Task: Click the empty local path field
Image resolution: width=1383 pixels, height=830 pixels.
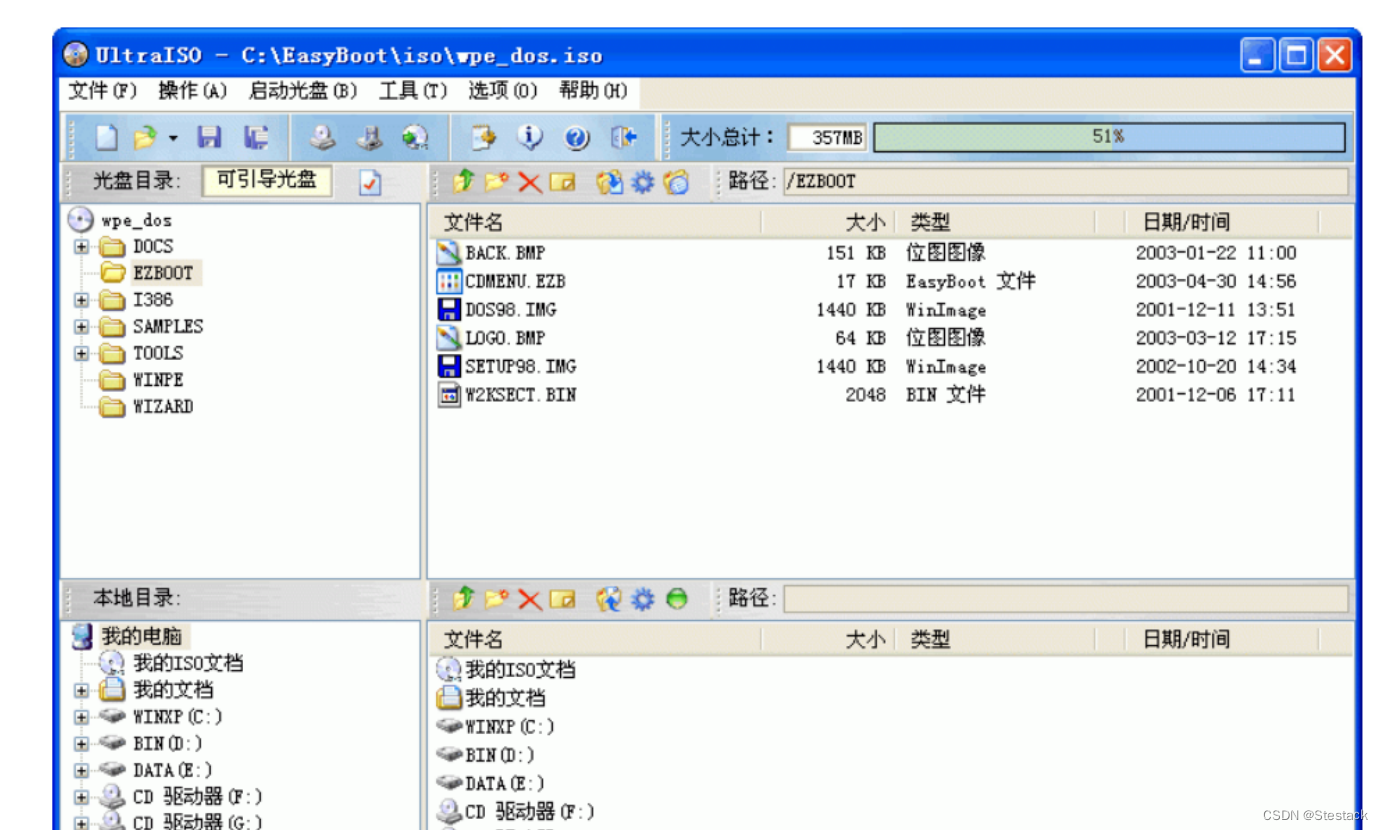Action: pyautogui.click(x=1065, y=599)
